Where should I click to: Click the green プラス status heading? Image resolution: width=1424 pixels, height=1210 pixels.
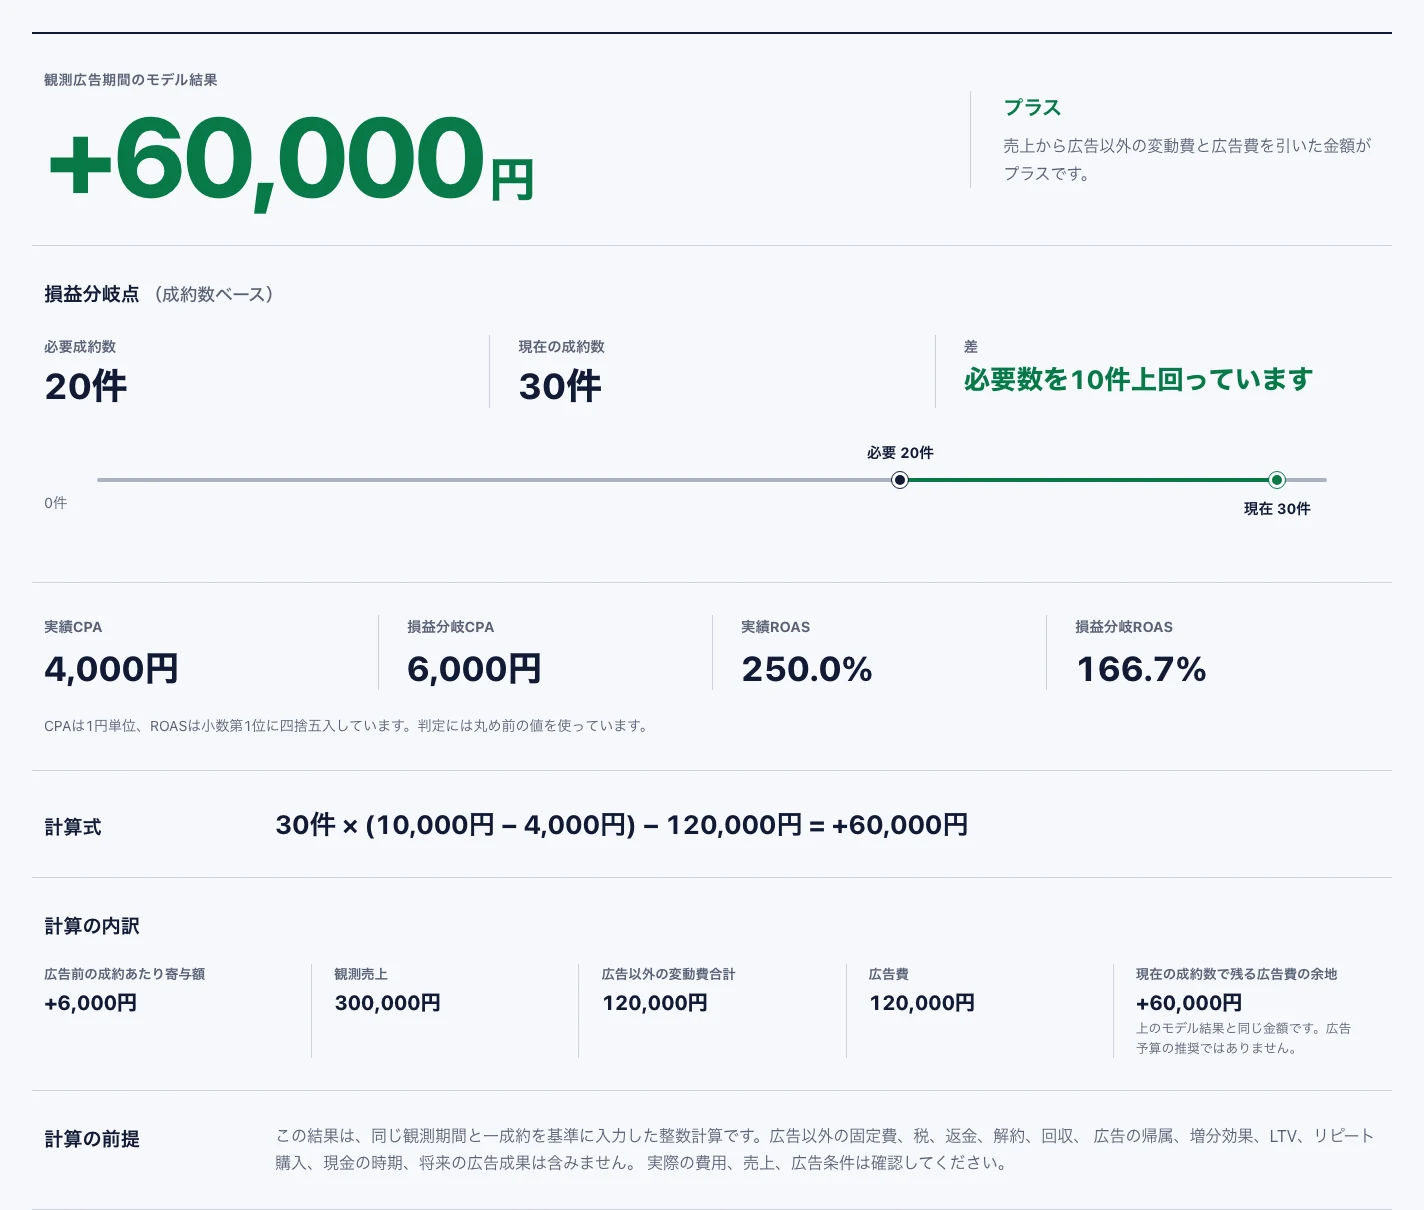(1032, 107)
